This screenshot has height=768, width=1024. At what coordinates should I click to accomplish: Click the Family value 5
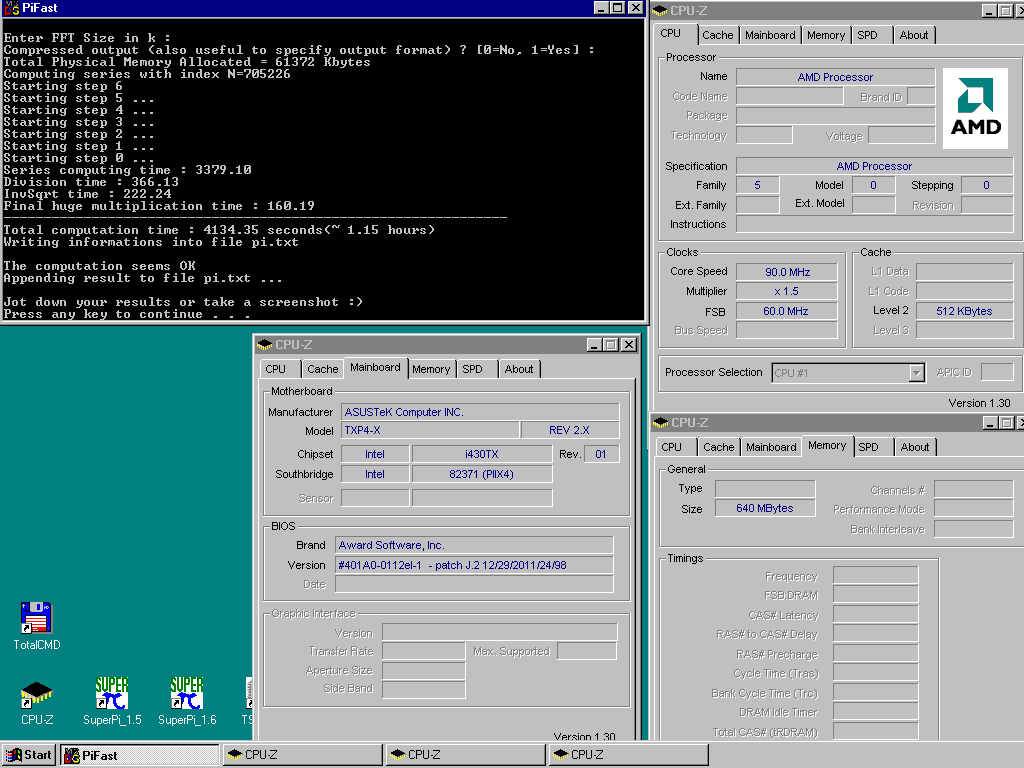pos(758,185)
